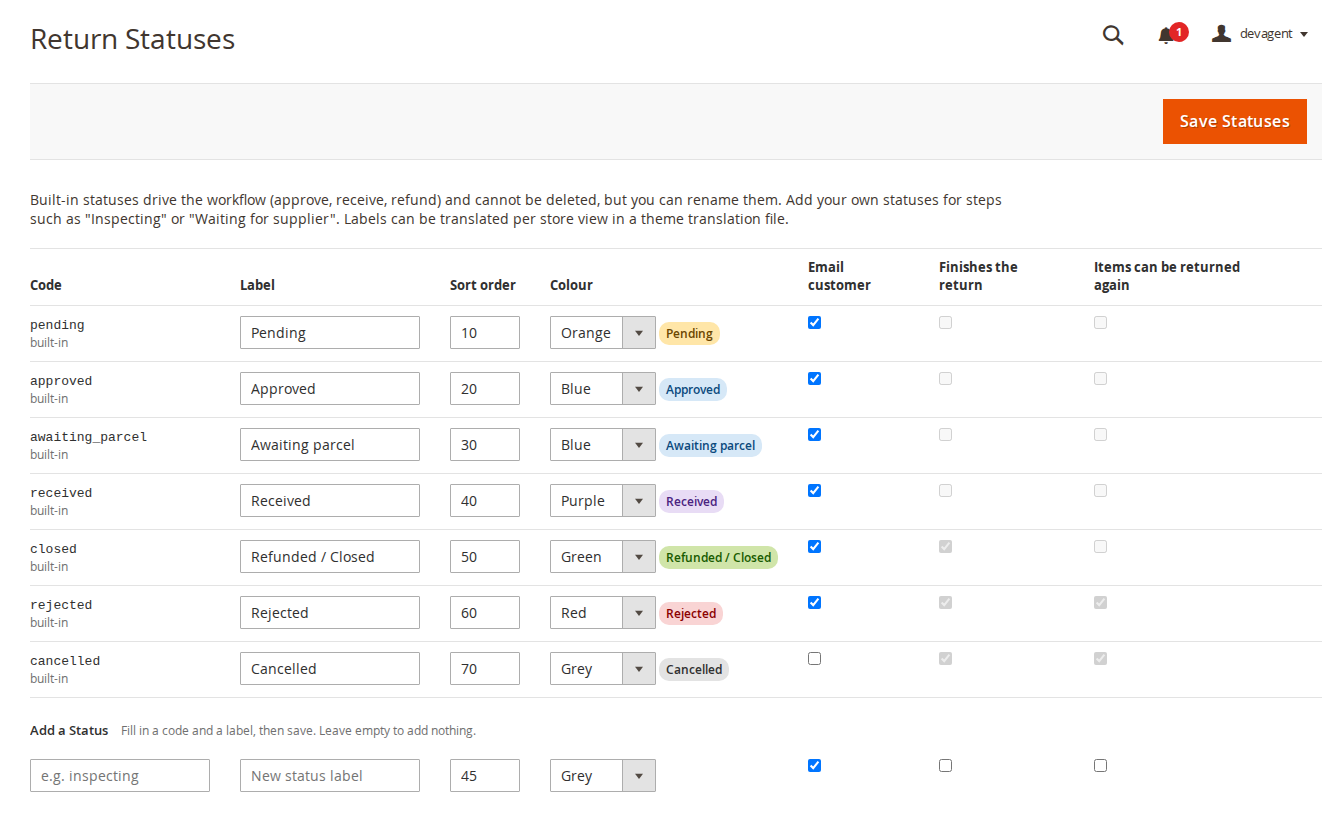Click the Pending label field
The height and width of the screenshot is (820, 1322).
coord(330,333)
